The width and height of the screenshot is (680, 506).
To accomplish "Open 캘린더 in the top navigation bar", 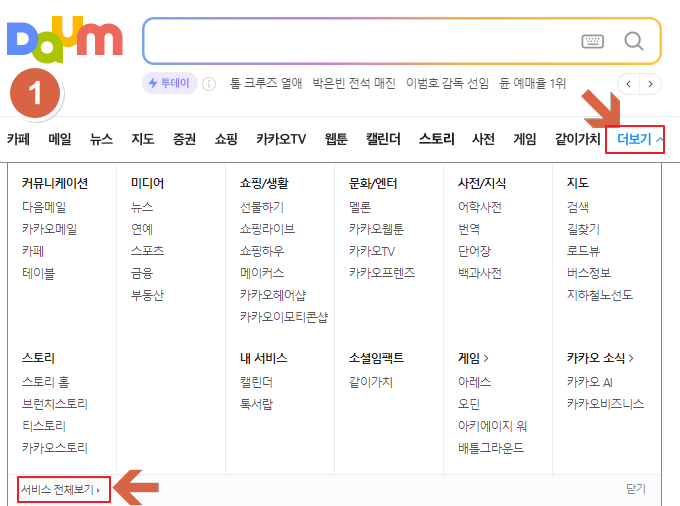I will pyautogui.click(x=383, y=139).
